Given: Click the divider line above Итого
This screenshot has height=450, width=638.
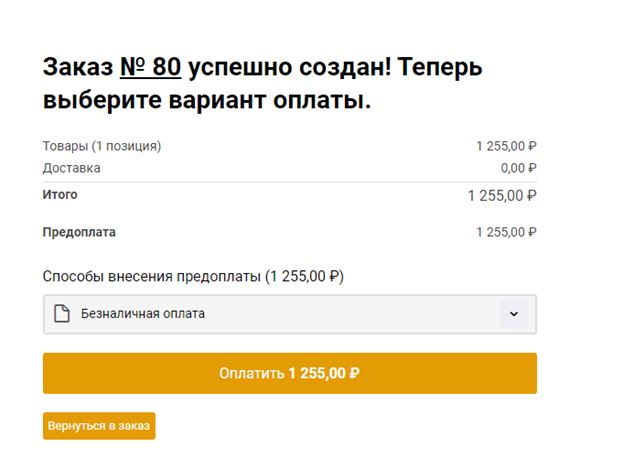Looking at the screenshot, I should (x=290, y=182).
